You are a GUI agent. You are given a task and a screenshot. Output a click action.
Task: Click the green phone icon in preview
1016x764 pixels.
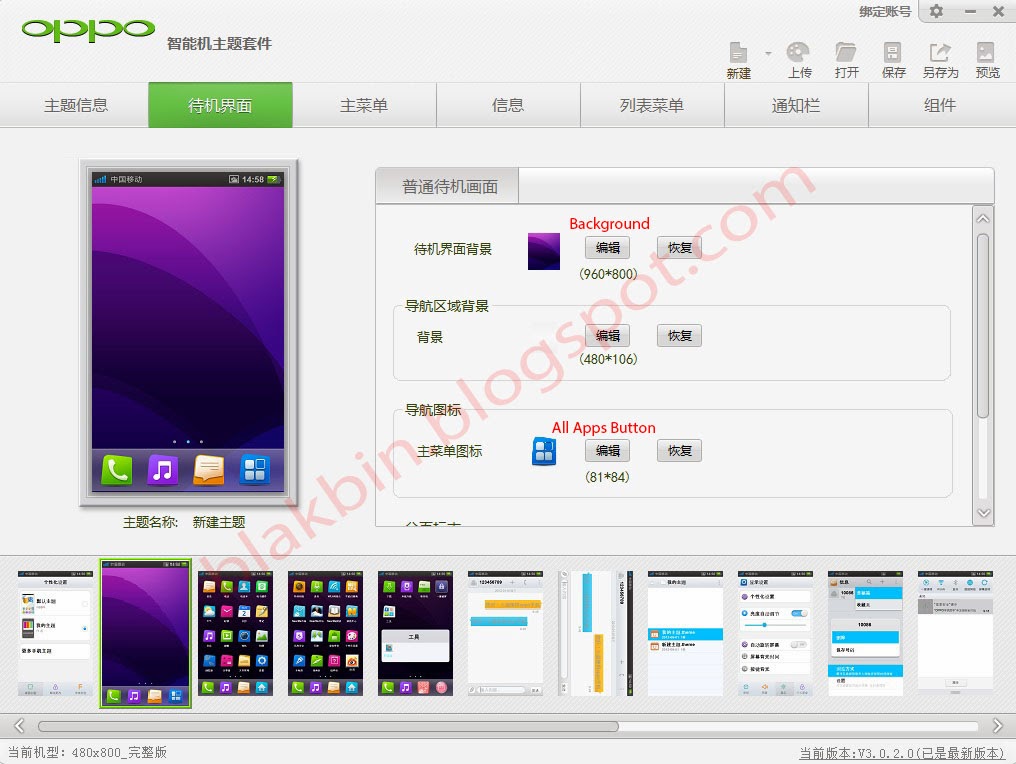coord(117,470)
